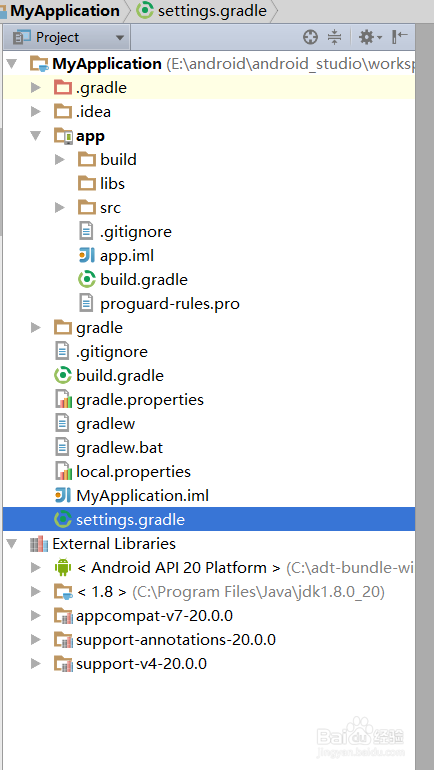Expand the src folder

(x=59, y=208)
